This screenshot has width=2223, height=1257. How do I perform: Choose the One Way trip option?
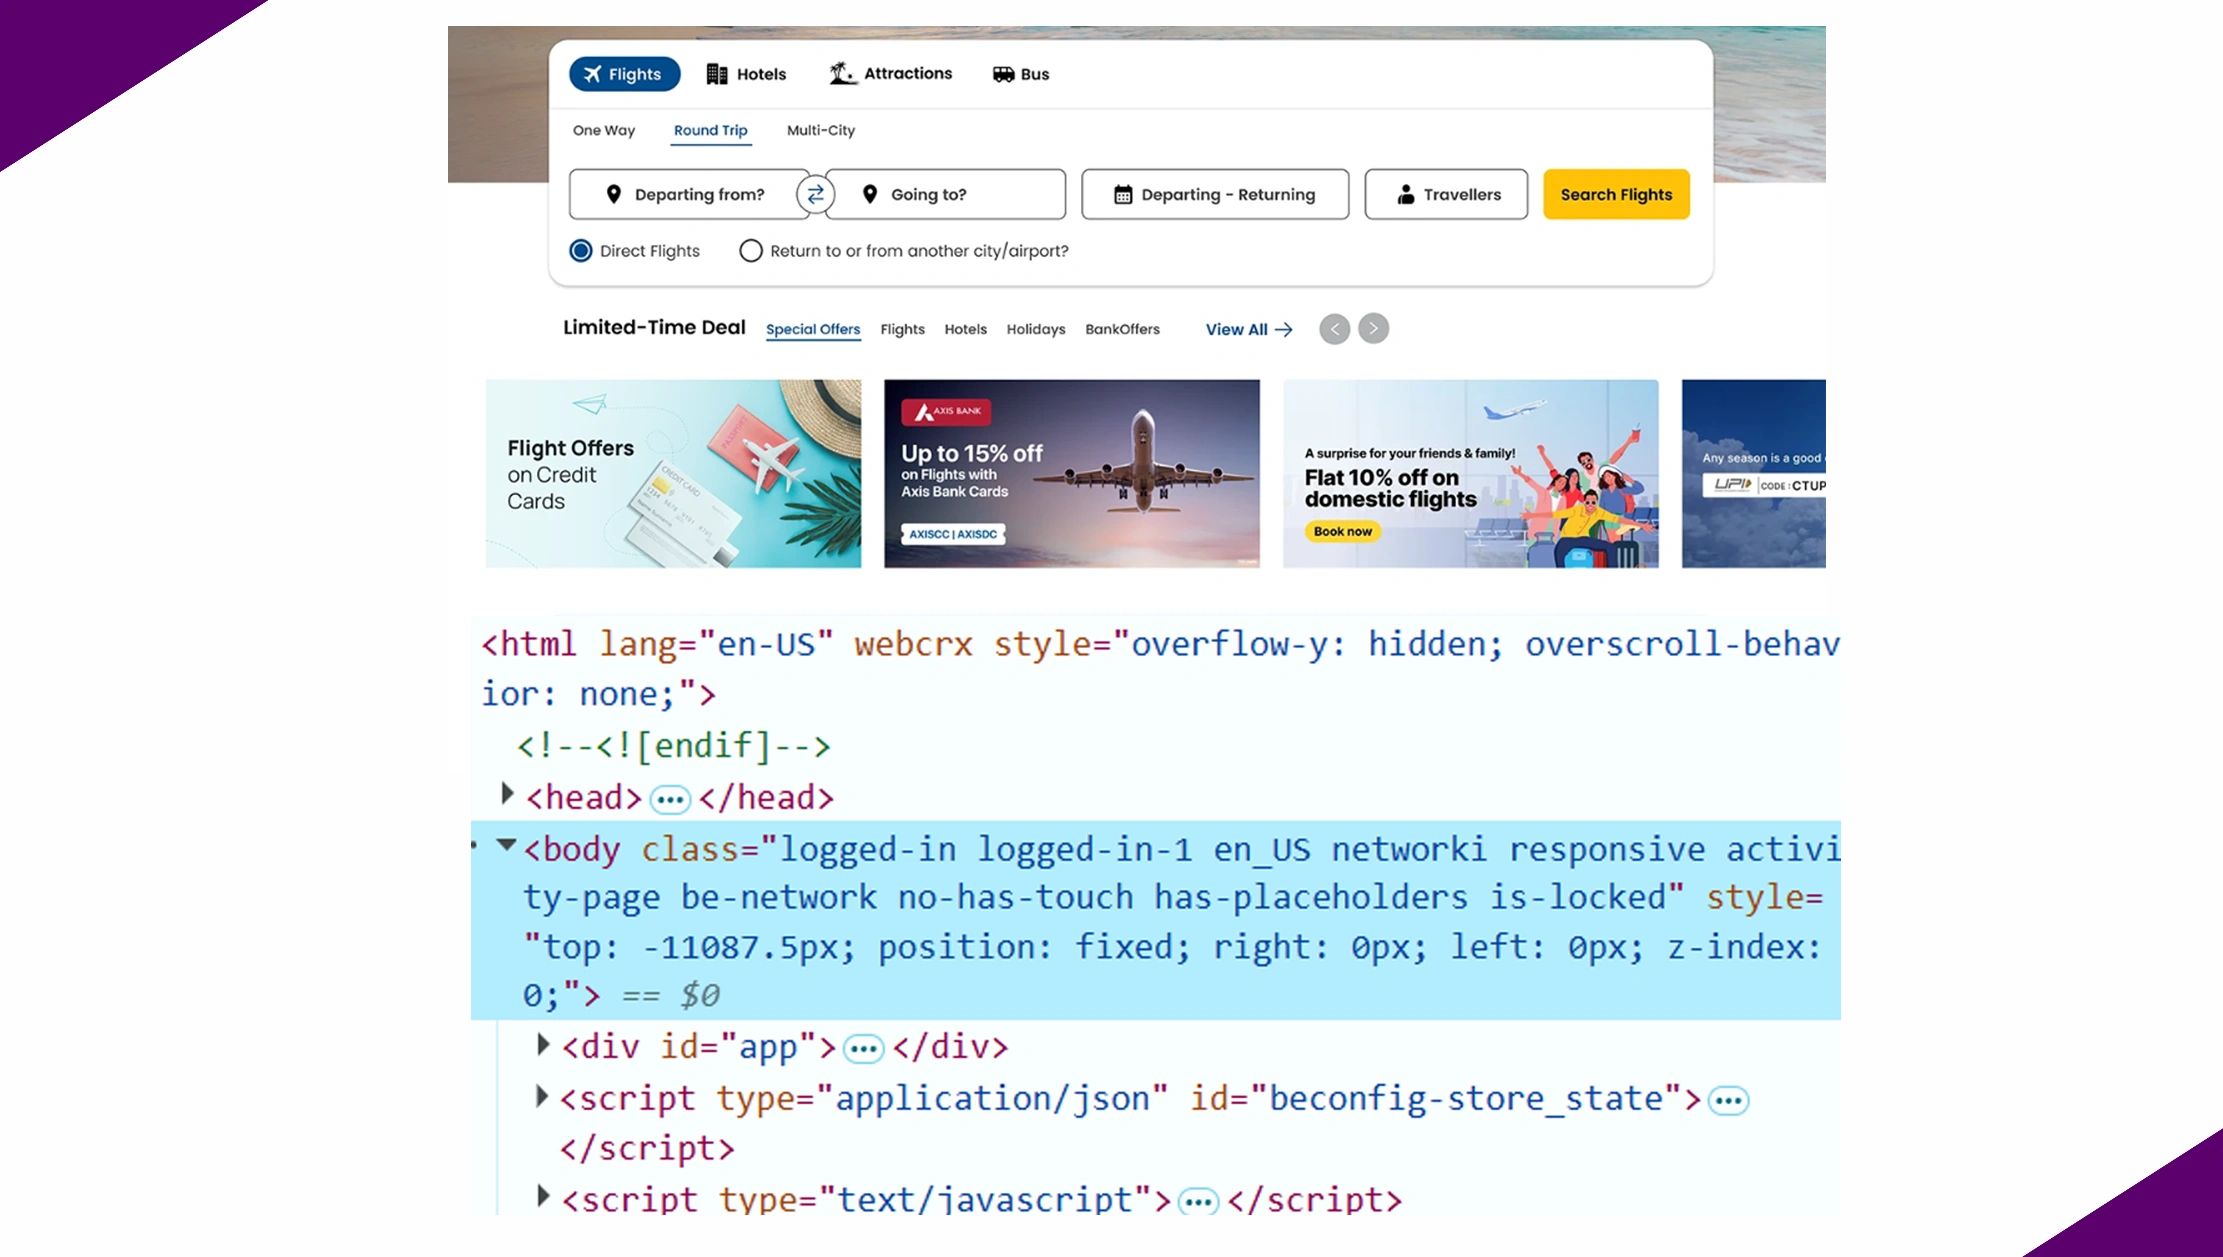click(x=603, y=130)
